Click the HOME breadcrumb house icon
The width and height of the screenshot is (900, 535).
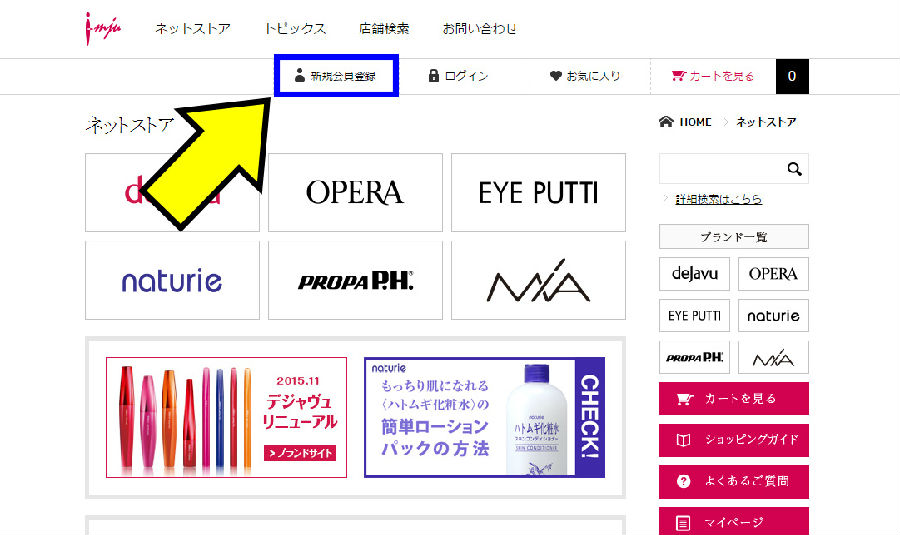(666, 122)
